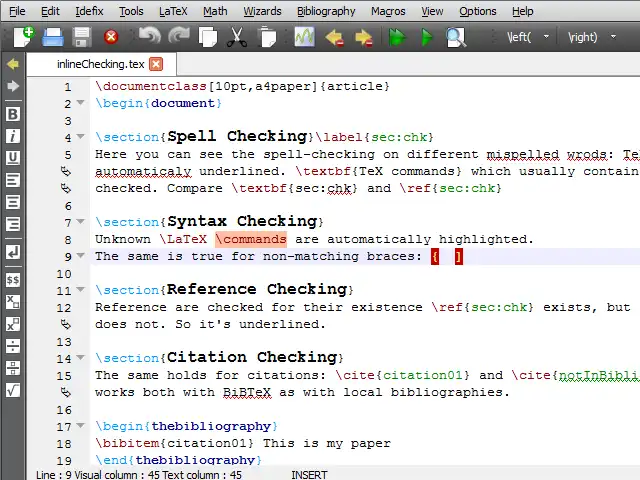The image size is (640, 480).
Task: Align text right with sidebar icon
Action: [x=13, y=224]
